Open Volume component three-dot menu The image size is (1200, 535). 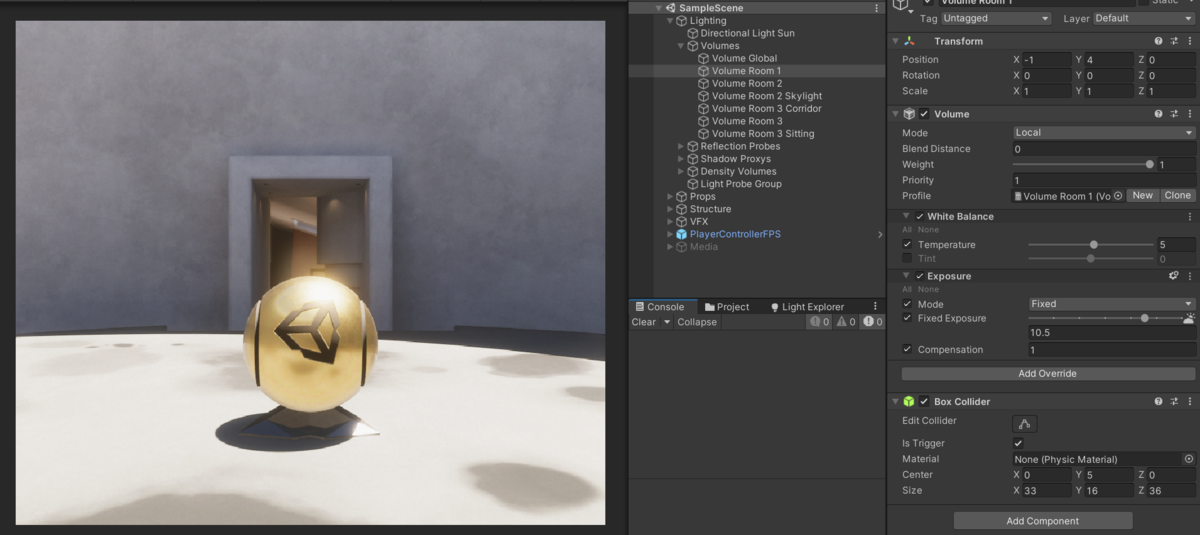1190,114
